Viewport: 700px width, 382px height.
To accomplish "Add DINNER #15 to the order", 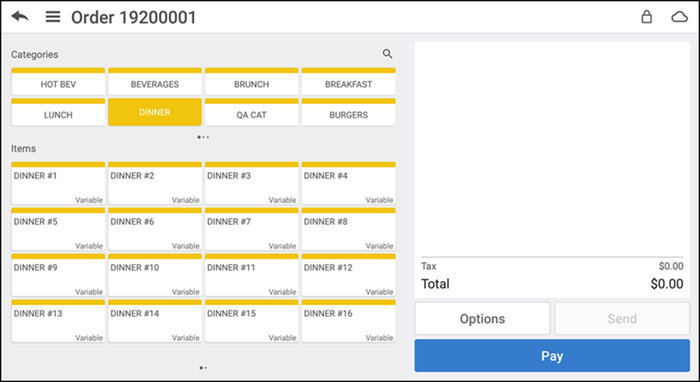I will click(252, 321).
